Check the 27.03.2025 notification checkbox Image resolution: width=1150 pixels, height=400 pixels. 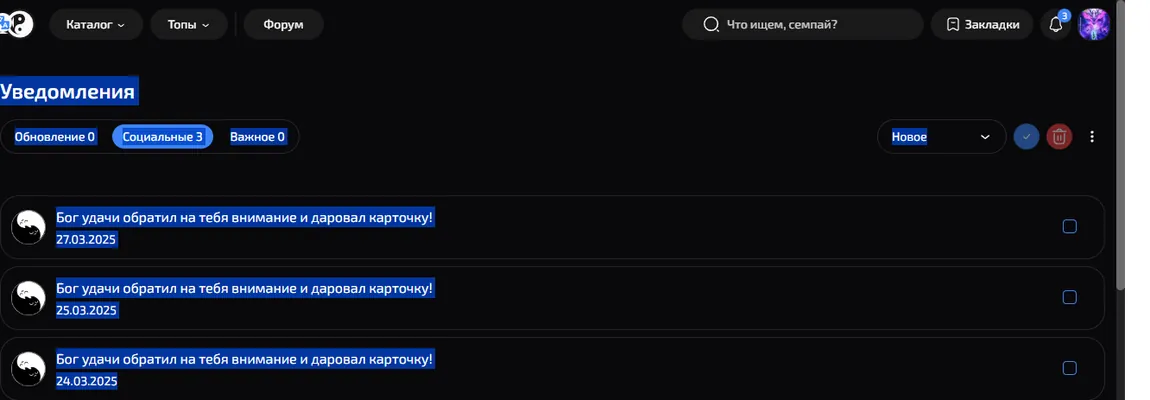pyautogui.click(x=1069, y=227)
